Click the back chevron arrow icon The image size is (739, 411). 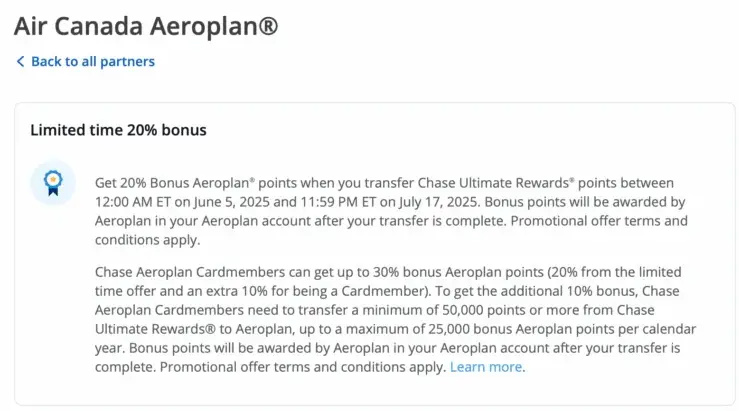click(20, 61)
